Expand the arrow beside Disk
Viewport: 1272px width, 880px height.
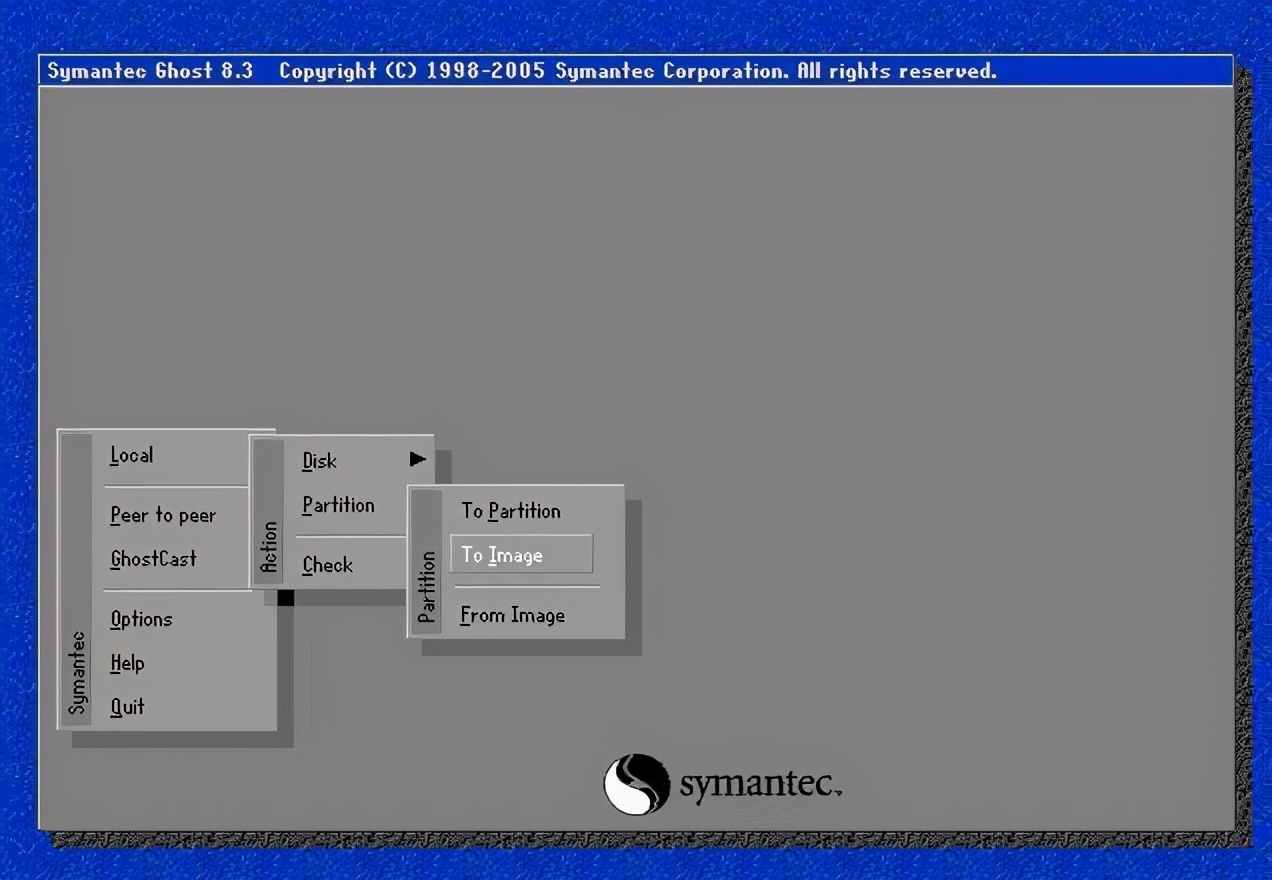click(417, 459)
